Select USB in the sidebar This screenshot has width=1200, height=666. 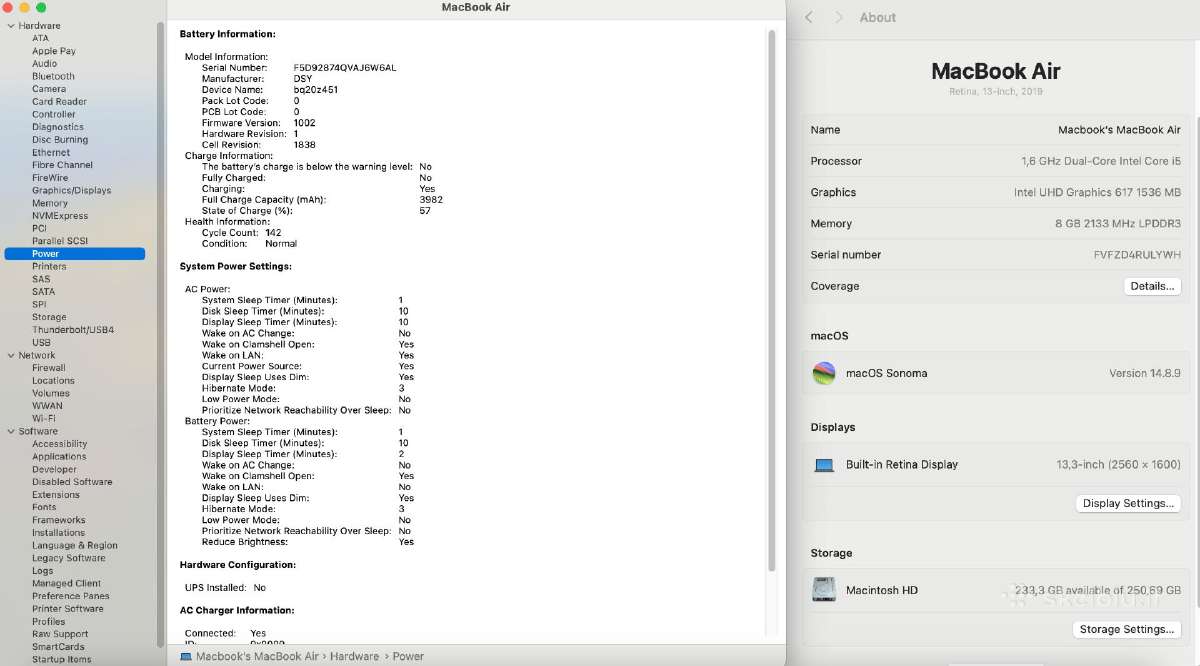point(41,343)
